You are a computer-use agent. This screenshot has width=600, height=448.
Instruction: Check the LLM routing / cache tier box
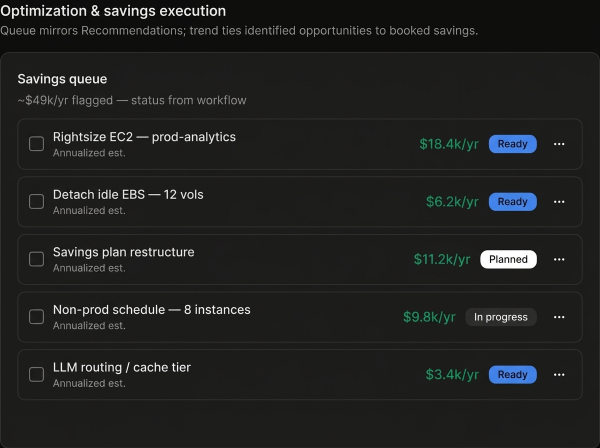tap(36, 375)
